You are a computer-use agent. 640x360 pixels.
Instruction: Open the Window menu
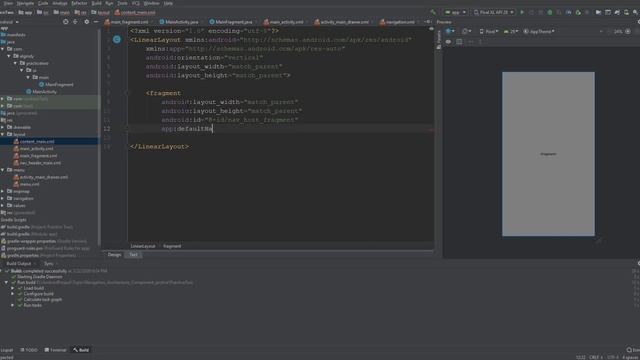click(151, 3)
